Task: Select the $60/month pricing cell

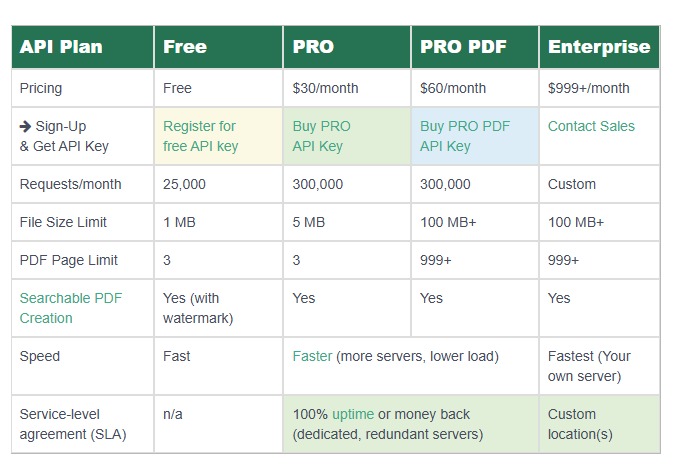Action: pos(454,88)
